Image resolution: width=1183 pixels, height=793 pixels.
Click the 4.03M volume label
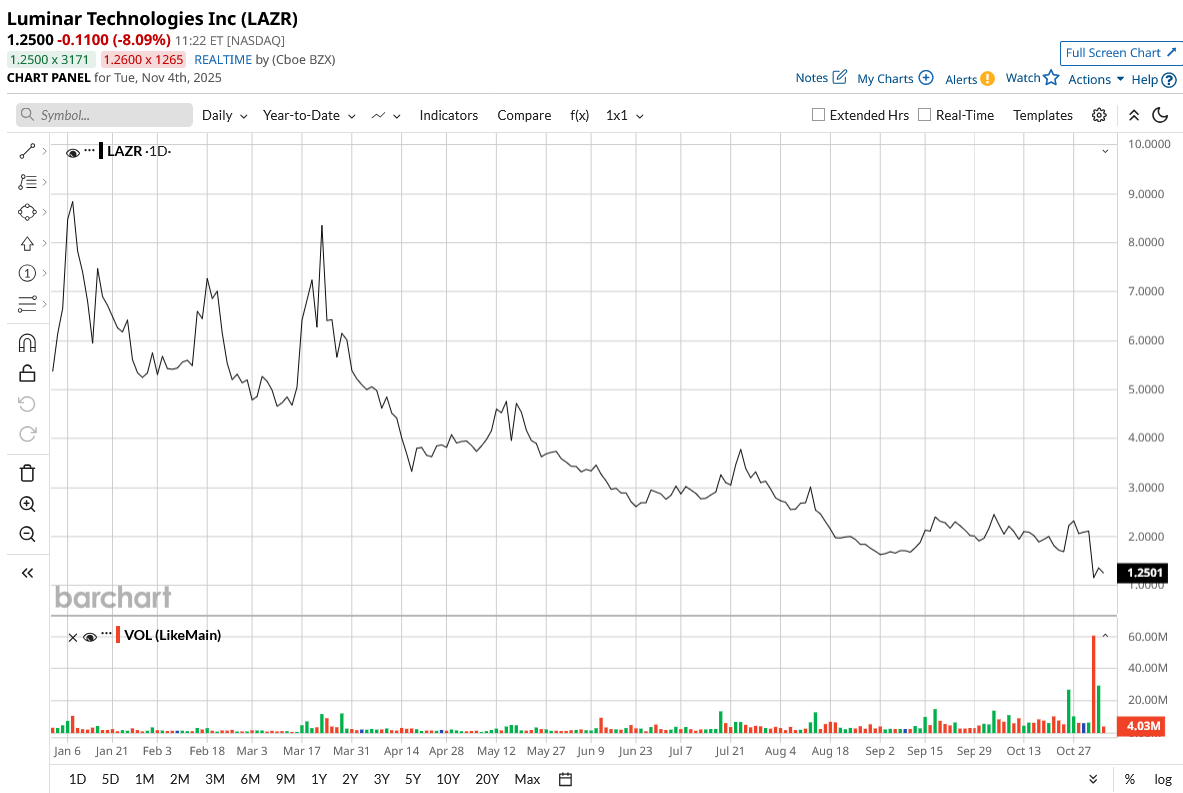pos(1141,726)
